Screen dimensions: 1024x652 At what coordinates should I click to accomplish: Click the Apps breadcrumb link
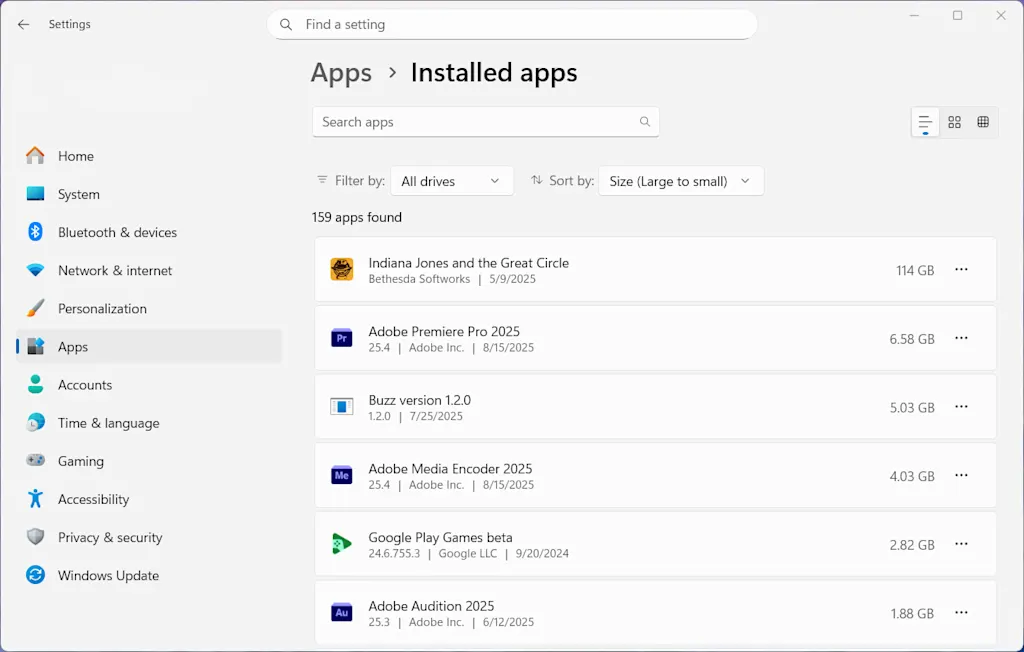click(341, 73)
